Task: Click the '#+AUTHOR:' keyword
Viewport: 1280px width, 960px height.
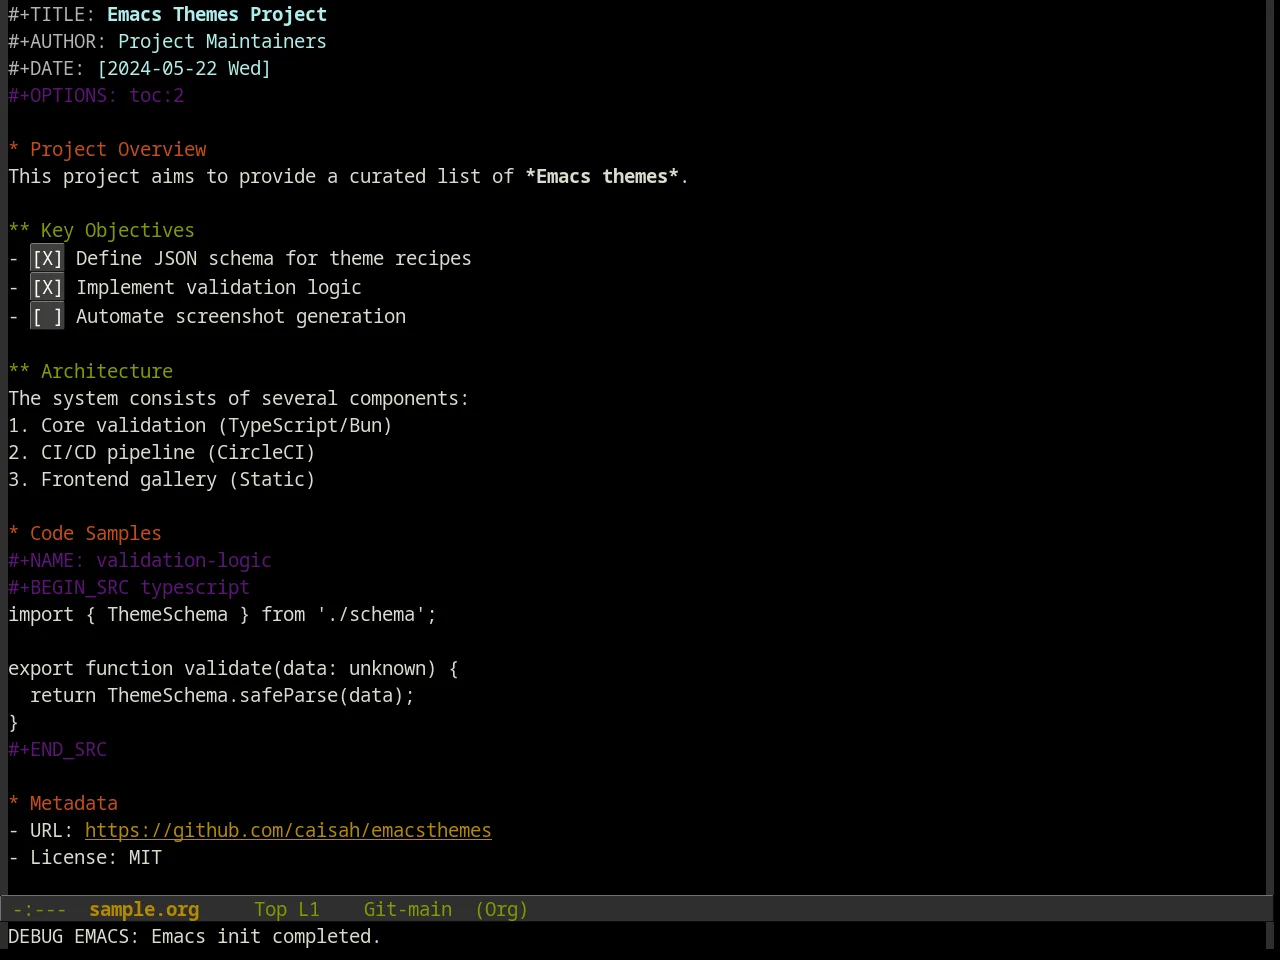Action: (57, 41)
